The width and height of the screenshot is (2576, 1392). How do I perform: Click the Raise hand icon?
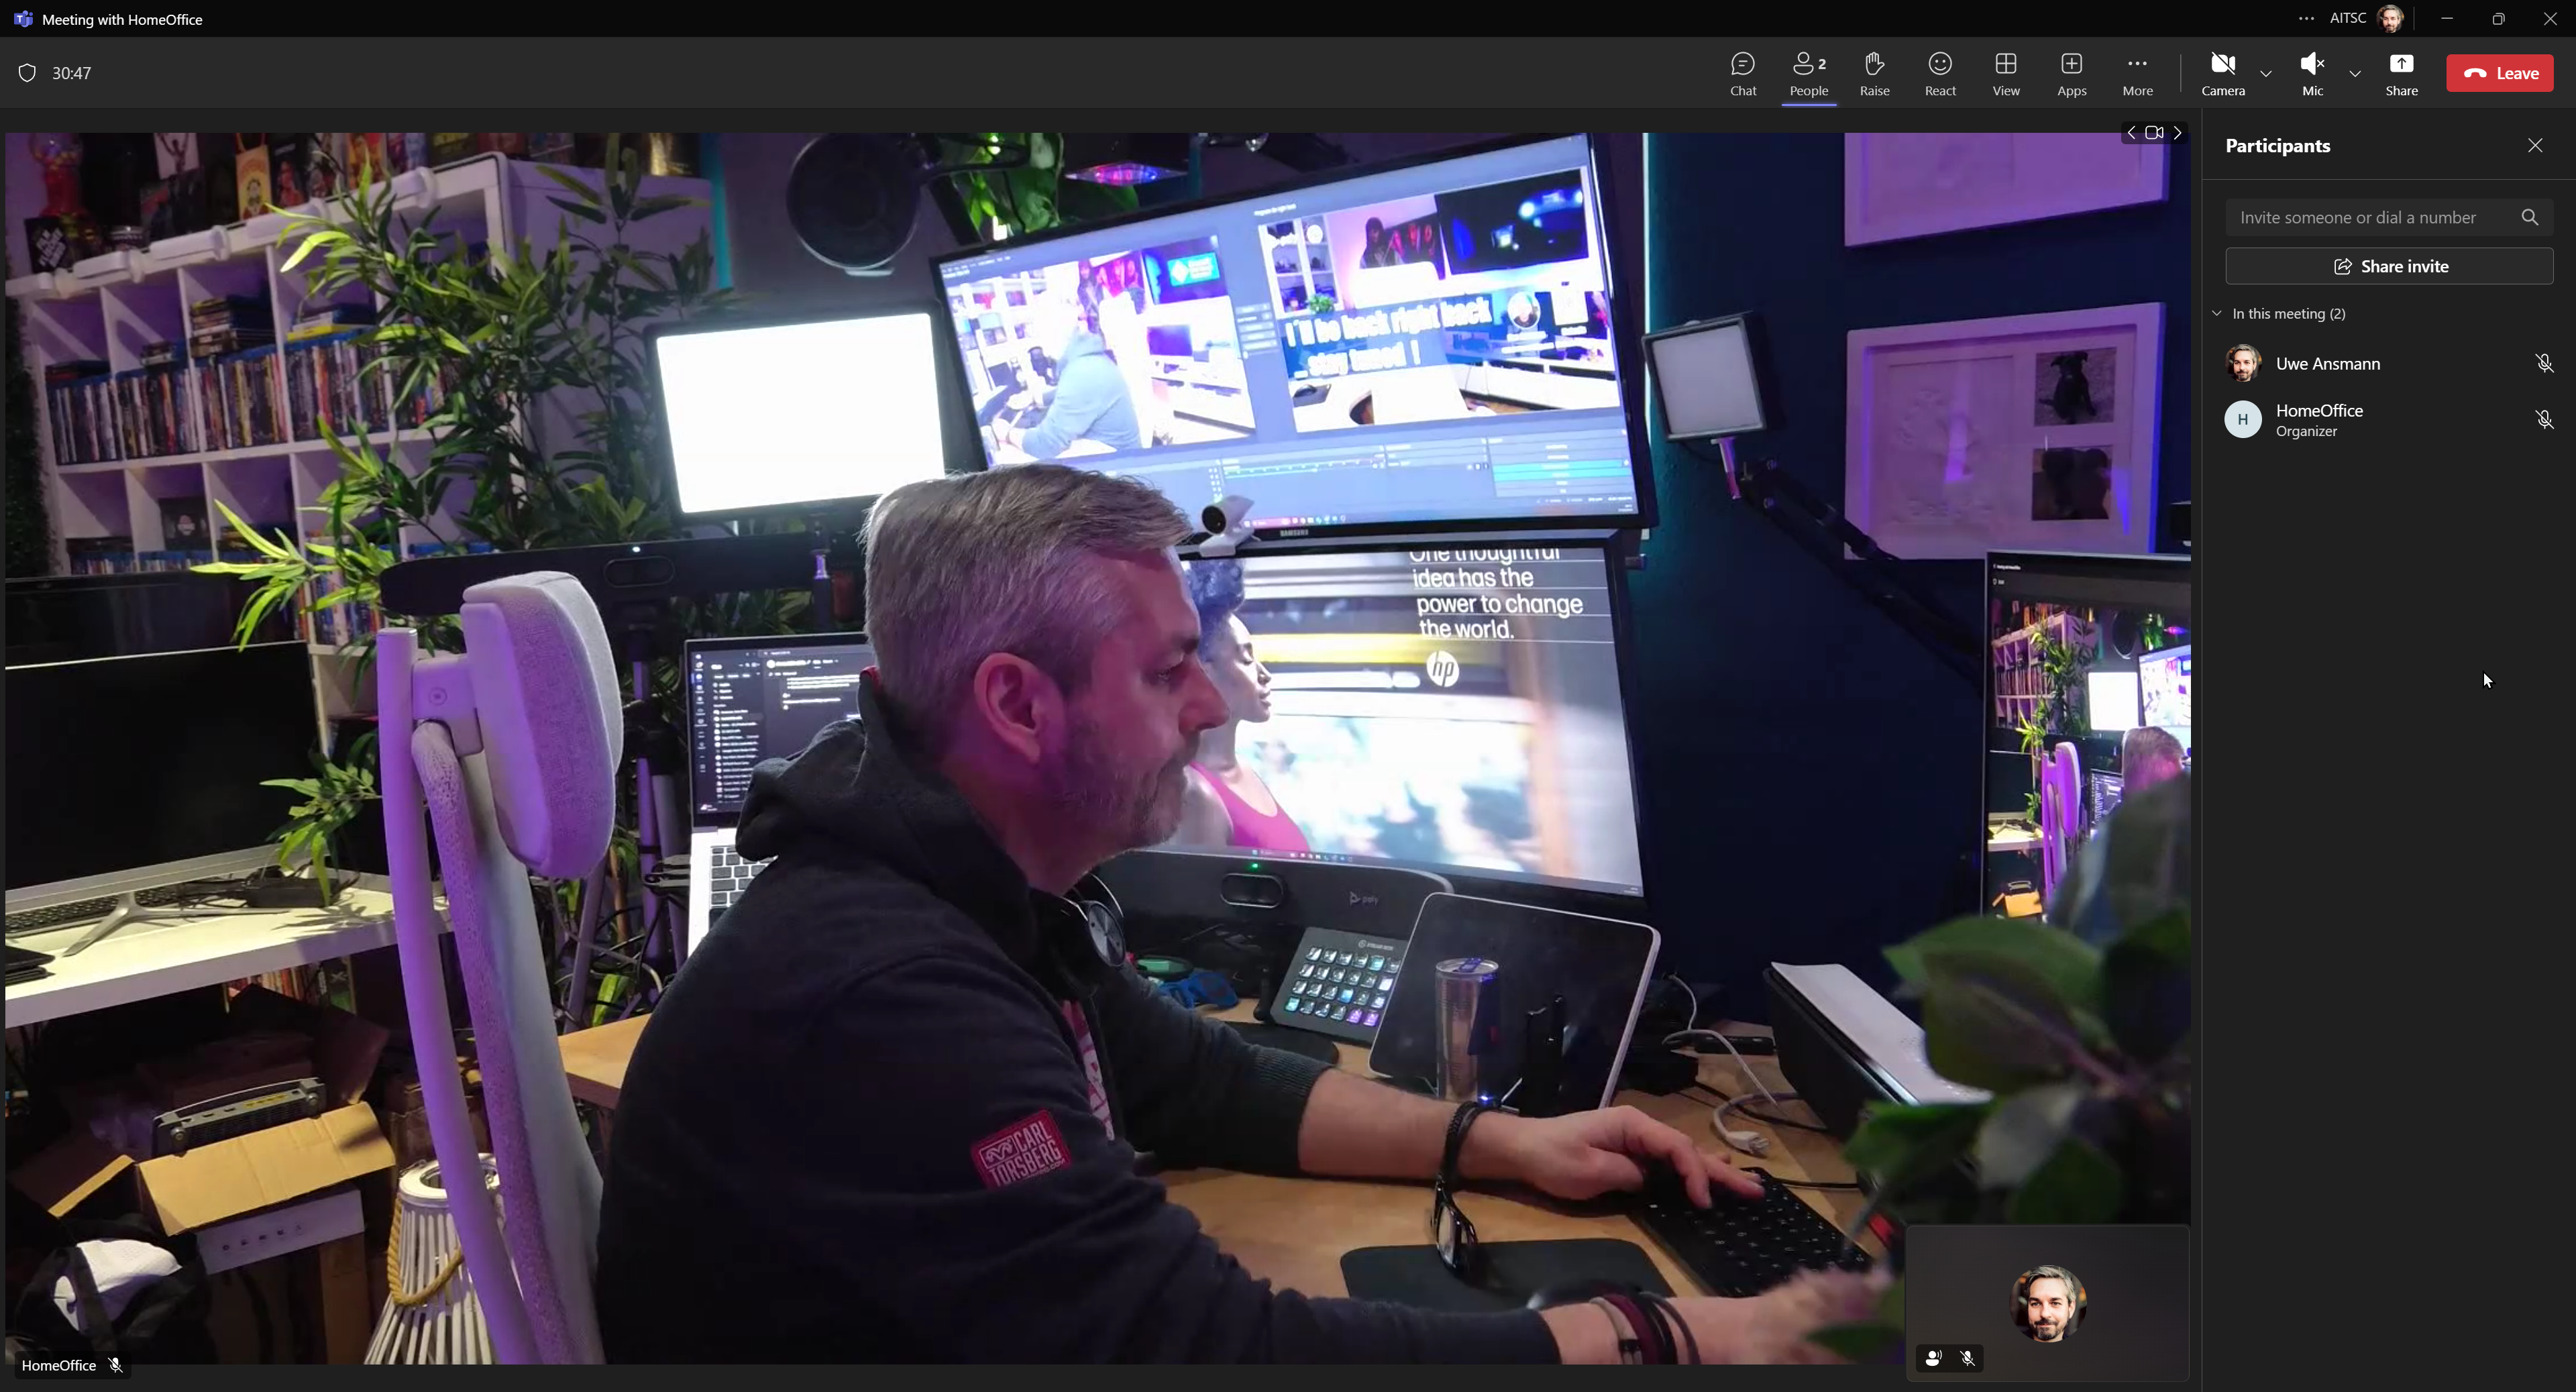1874,73
